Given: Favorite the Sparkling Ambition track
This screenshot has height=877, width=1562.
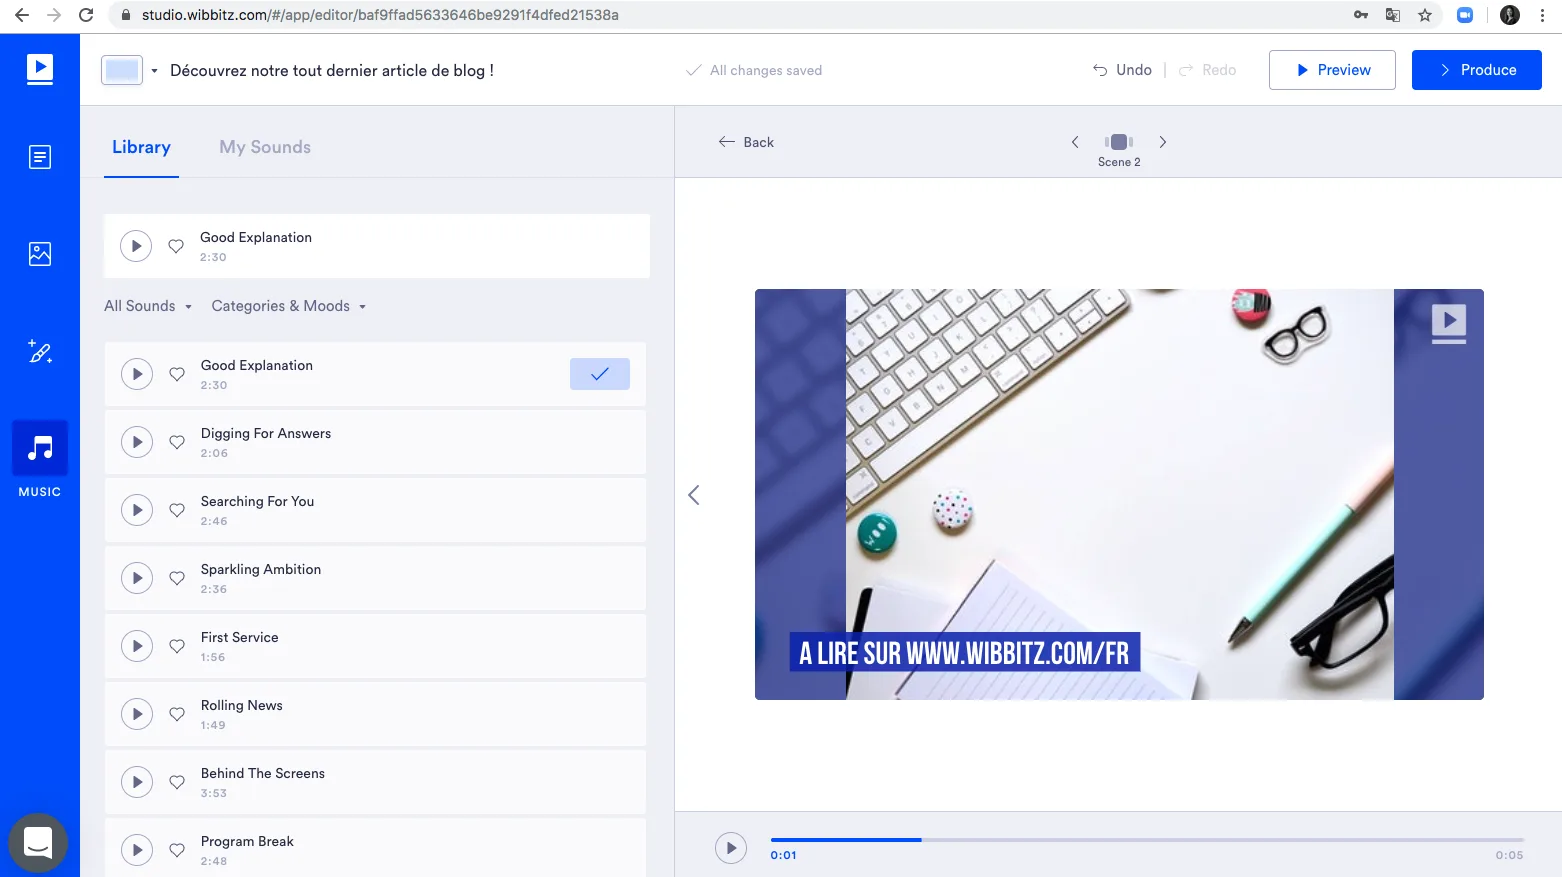Looking at the screenshot, I should point(177,578).
